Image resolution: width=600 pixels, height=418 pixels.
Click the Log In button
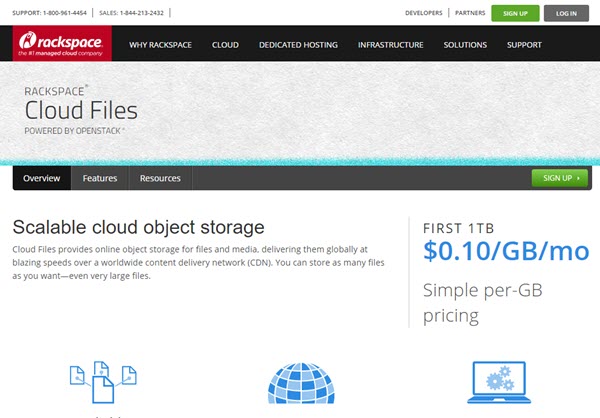point(566,13)
